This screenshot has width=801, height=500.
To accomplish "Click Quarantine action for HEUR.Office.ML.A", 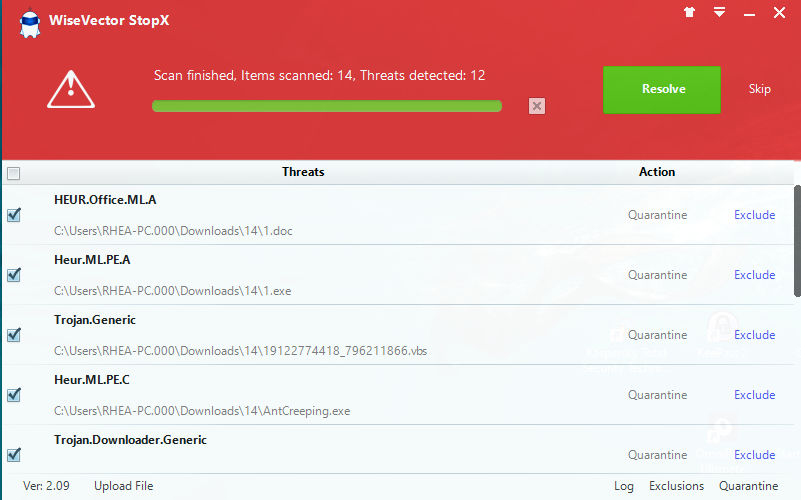I will tap(657, 215).
